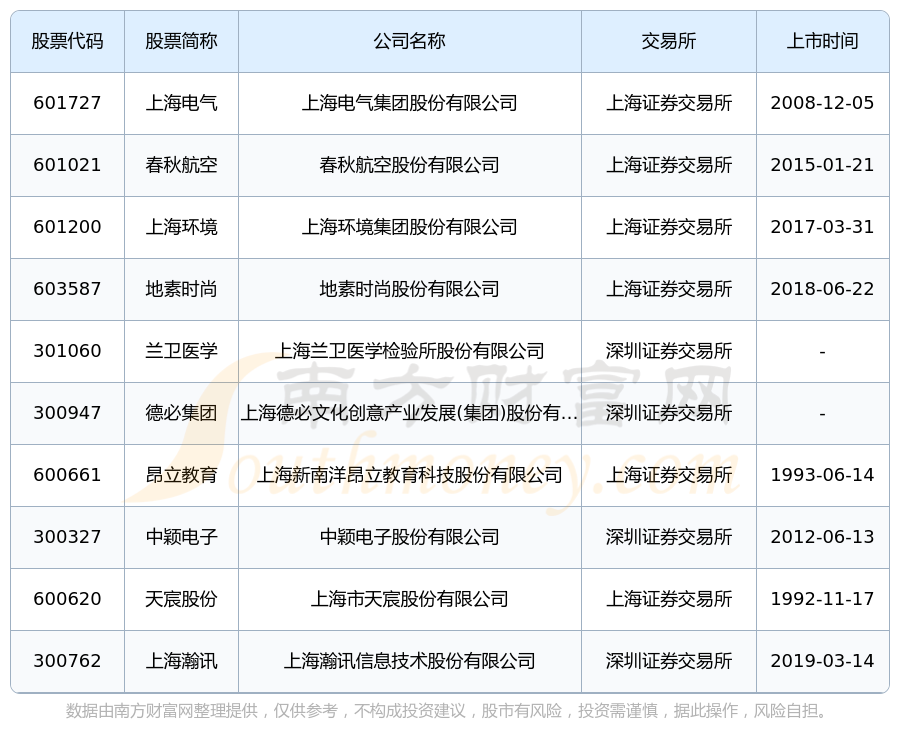Screen dimensions: 900x738
Task: Click the short name 上海环境
Action: pos(181,227)
